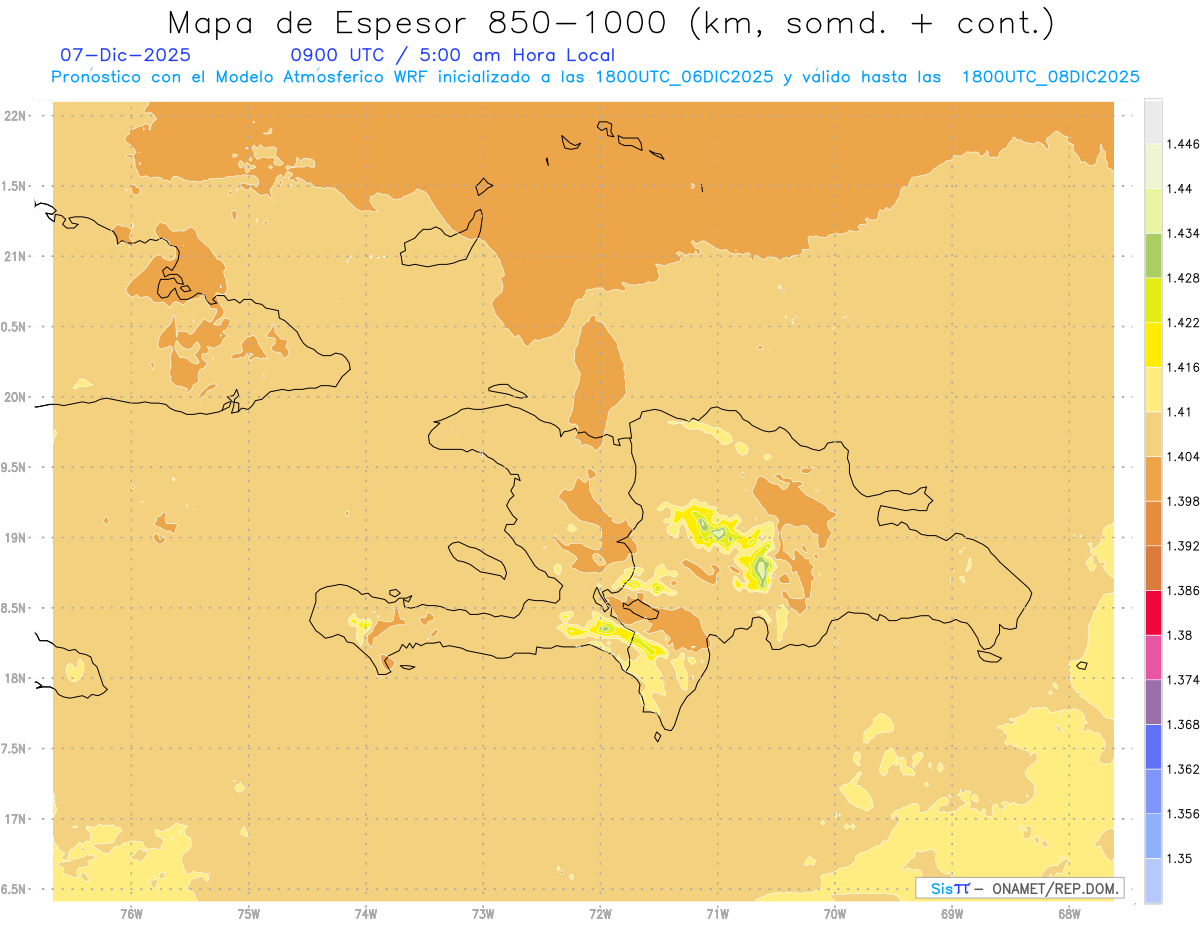Click the longitude label '75W'
Screen dimensions: 1200x927
[249, 914]
